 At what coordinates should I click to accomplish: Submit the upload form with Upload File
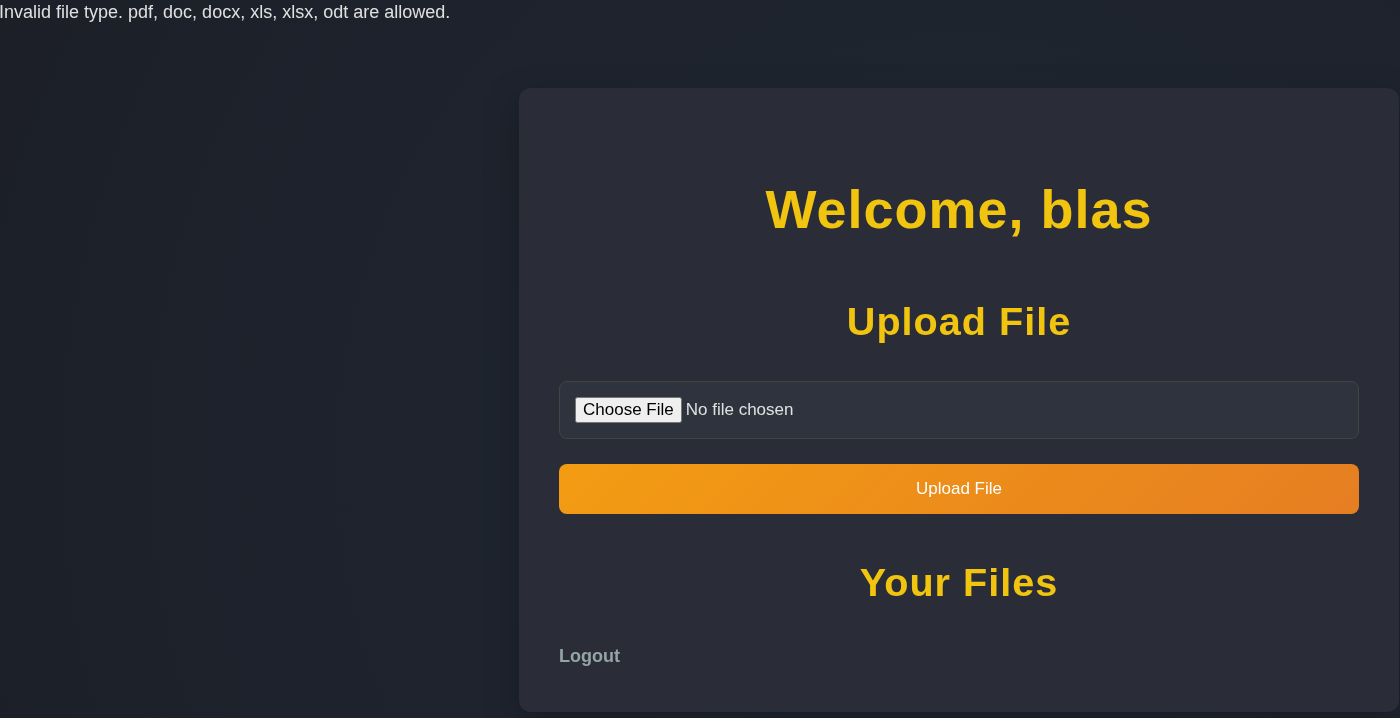pos(957,488)
